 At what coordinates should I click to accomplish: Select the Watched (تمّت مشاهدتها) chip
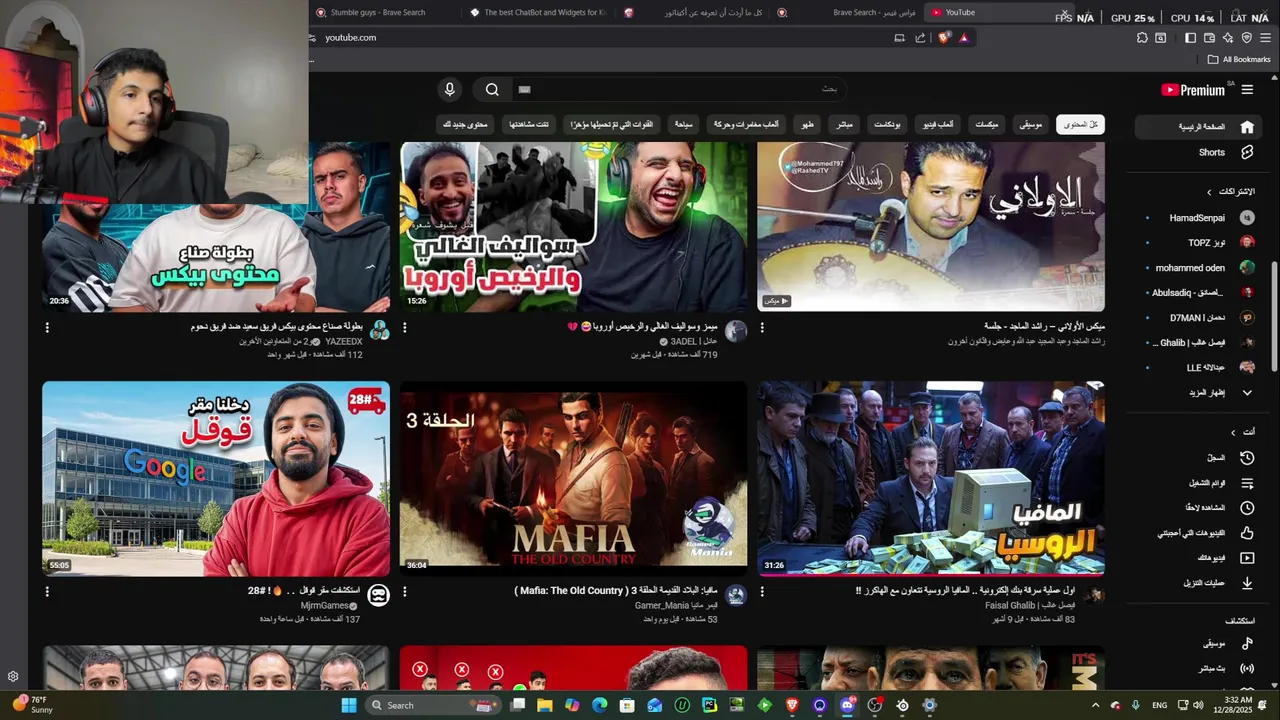(530, 125)
